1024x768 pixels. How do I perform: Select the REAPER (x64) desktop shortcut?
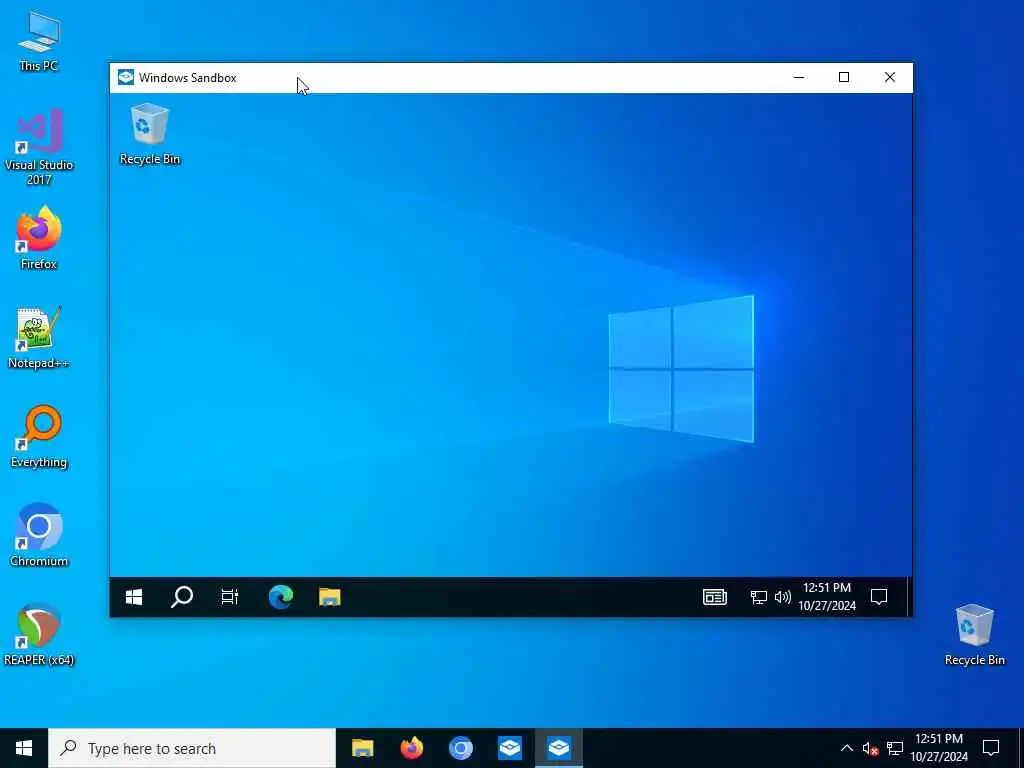tap(39, 635)
